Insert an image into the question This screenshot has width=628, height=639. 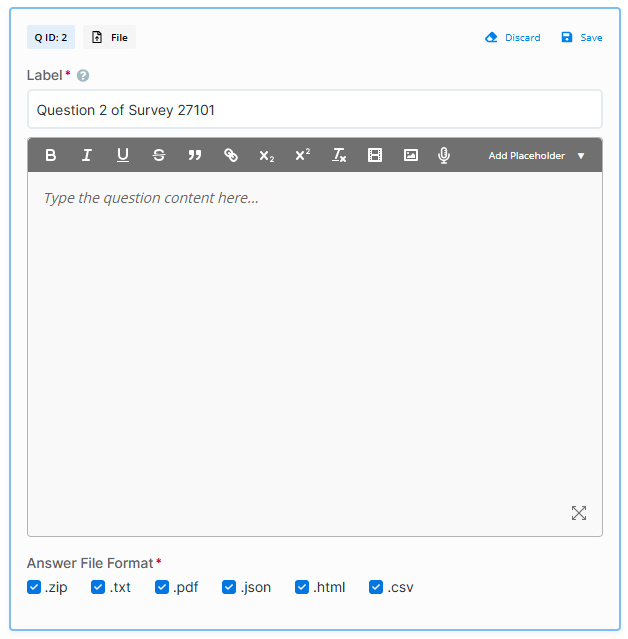pyautogui.click(x=411, y=155)
